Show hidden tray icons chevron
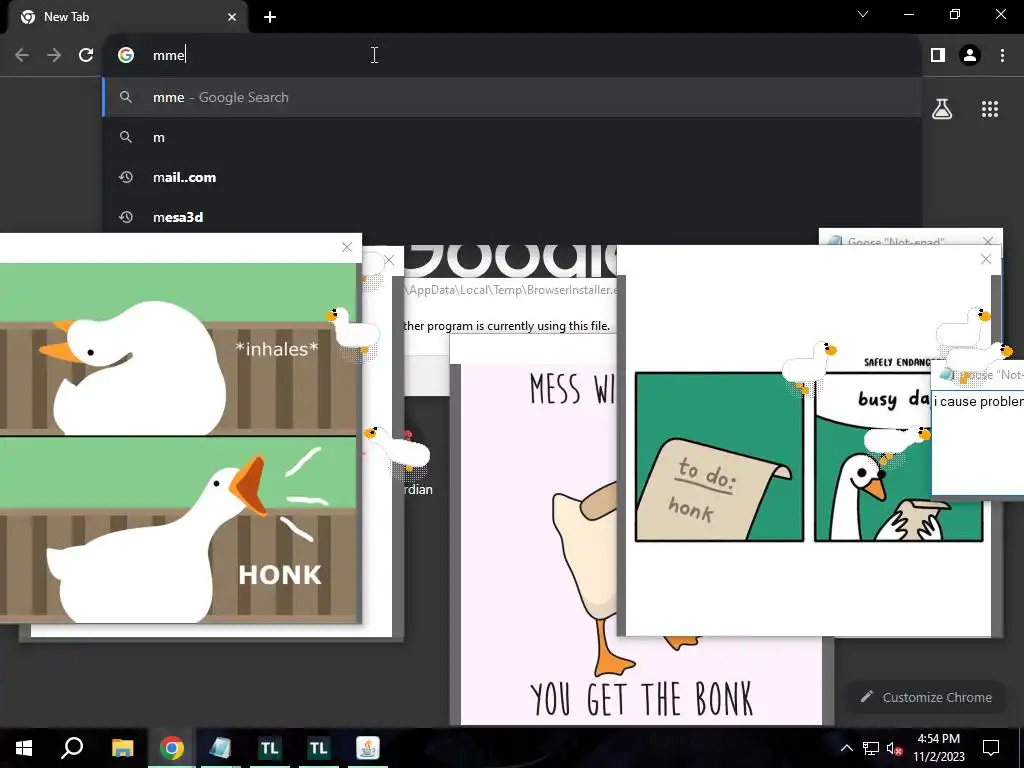The image size is (1024, 768). [x=846, y=748]
